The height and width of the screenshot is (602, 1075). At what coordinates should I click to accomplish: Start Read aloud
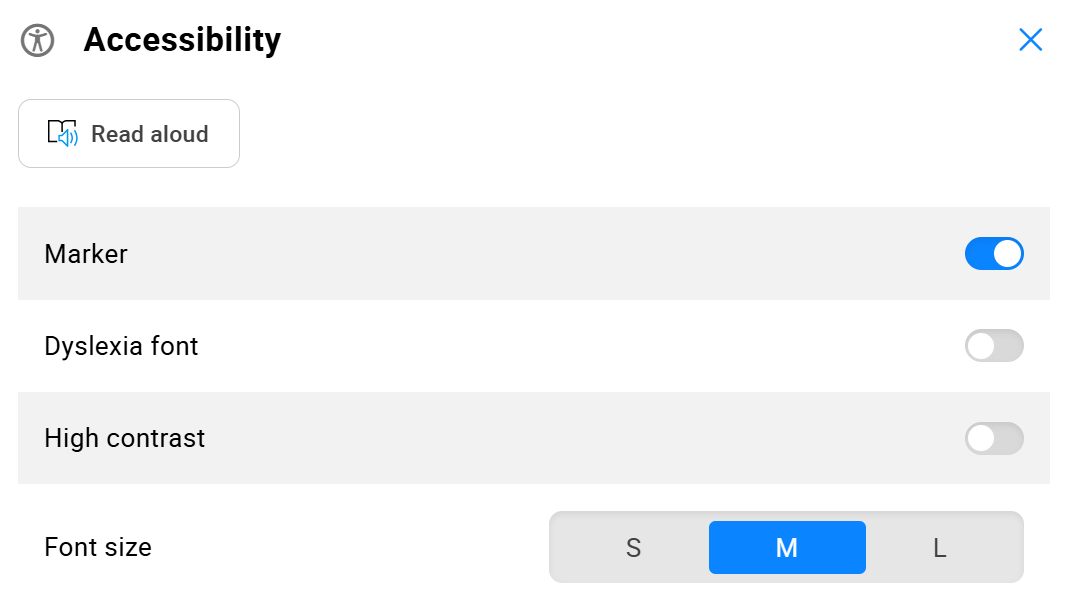tap(129, 134)
